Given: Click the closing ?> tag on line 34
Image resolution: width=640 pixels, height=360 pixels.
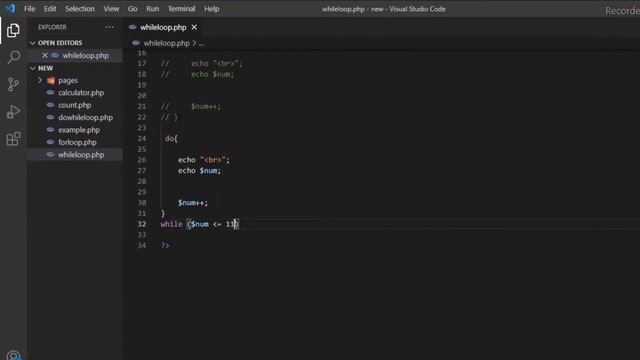Looking at the screenshot, I should tap(165, 245).
